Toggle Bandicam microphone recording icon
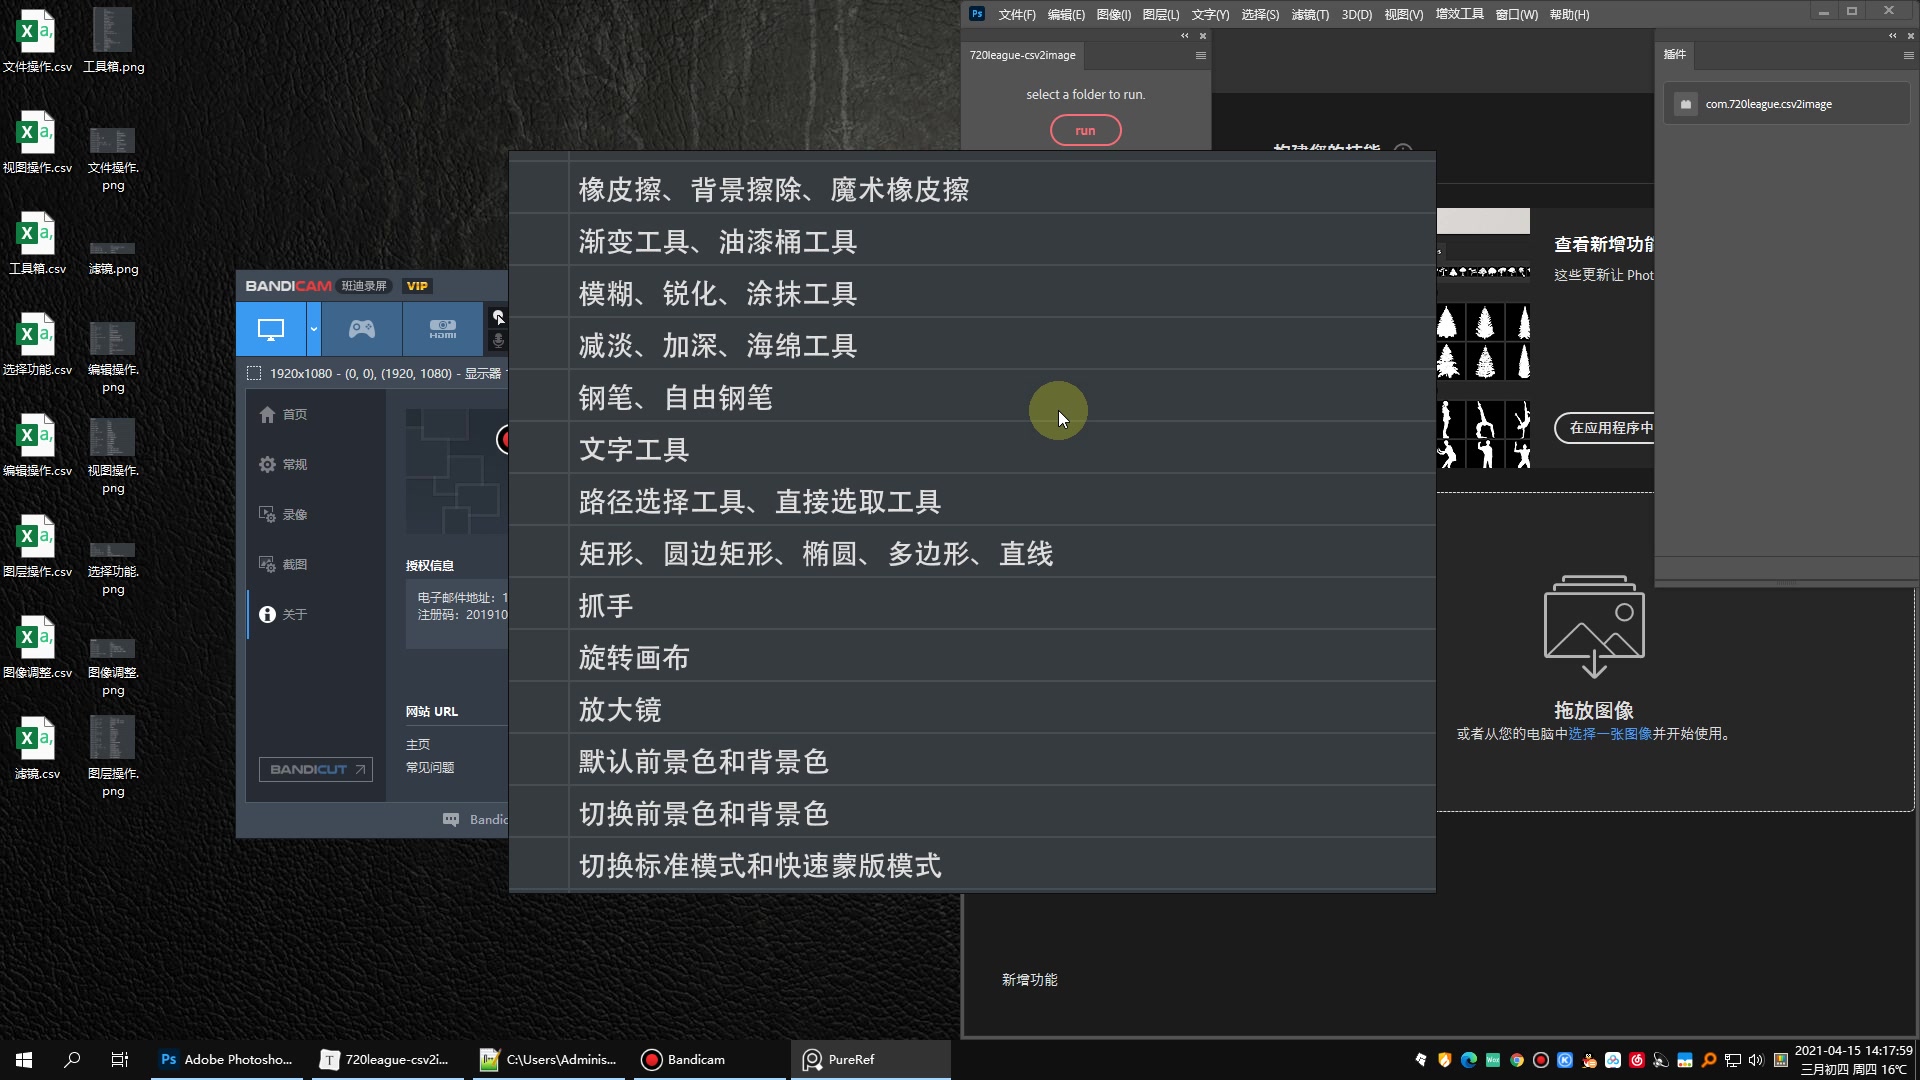This screenshot has width=1920, height=1080. [x=498, y=341]
